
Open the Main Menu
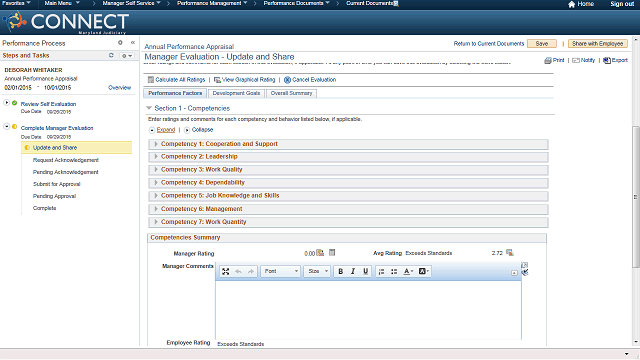tap(62, 3)
